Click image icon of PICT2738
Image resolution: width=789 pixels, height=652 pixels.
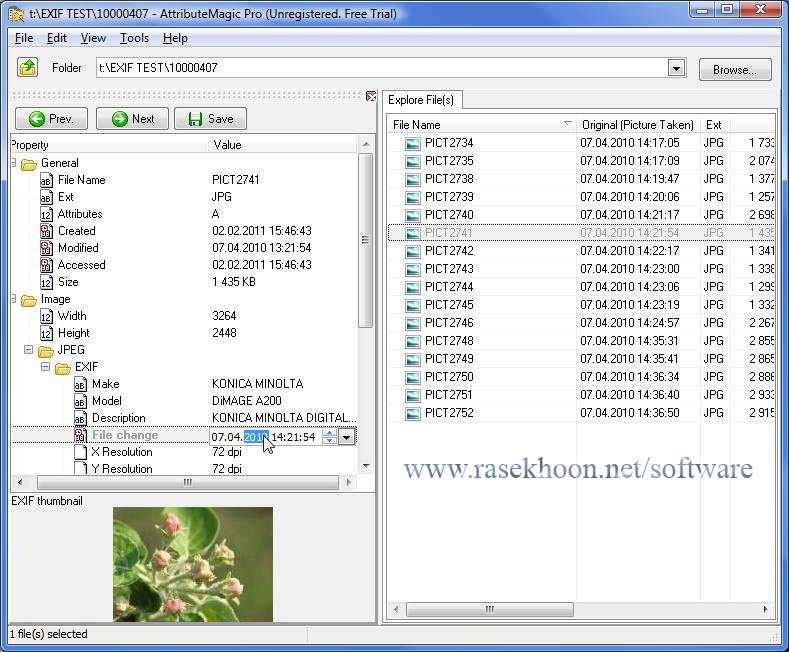click(413, 180)
